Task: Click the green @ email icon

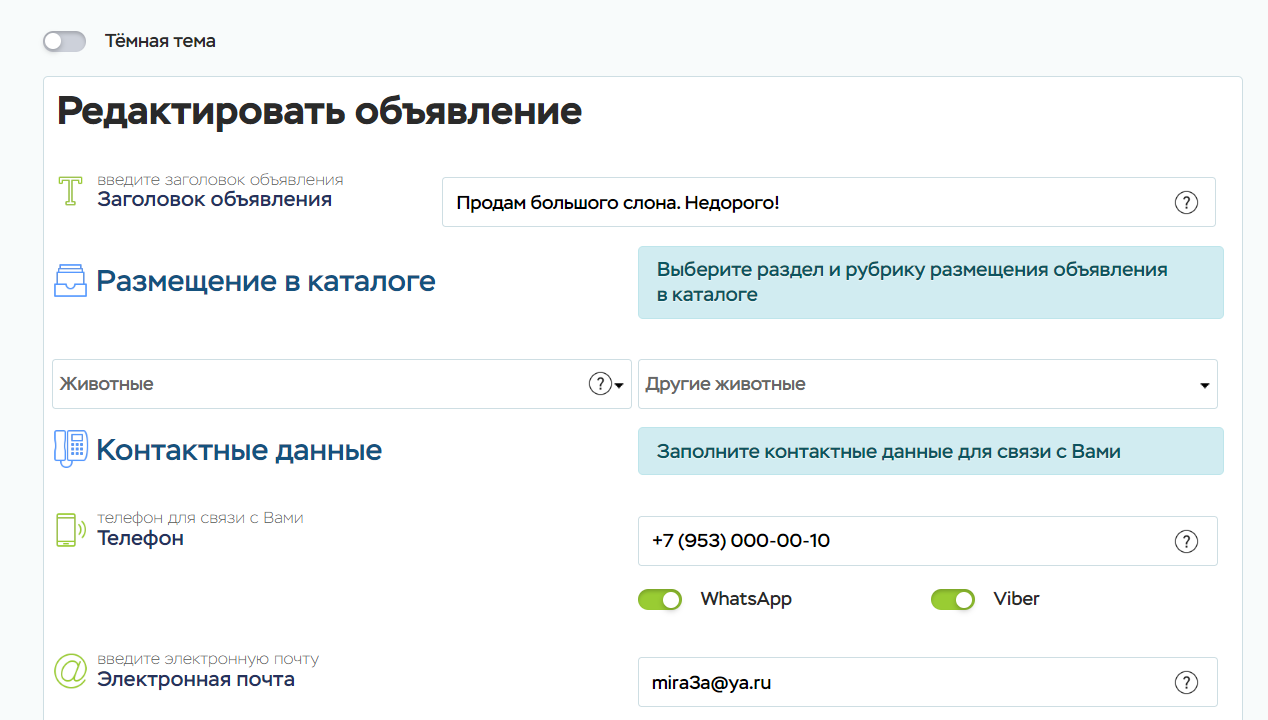Action: tap(70, 671)
